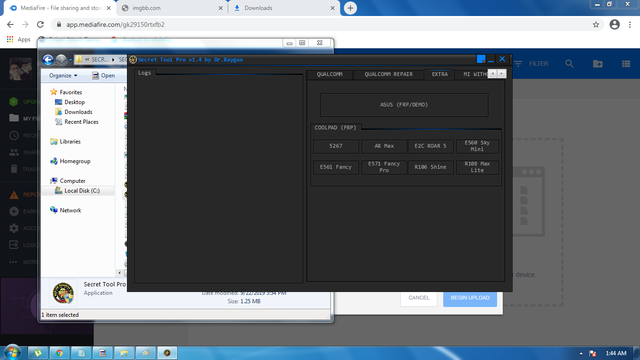Screen dimensions: 640x360
Task: Switch to the QUALCOMM REPAIR tab
Action: tap(389, 74)
